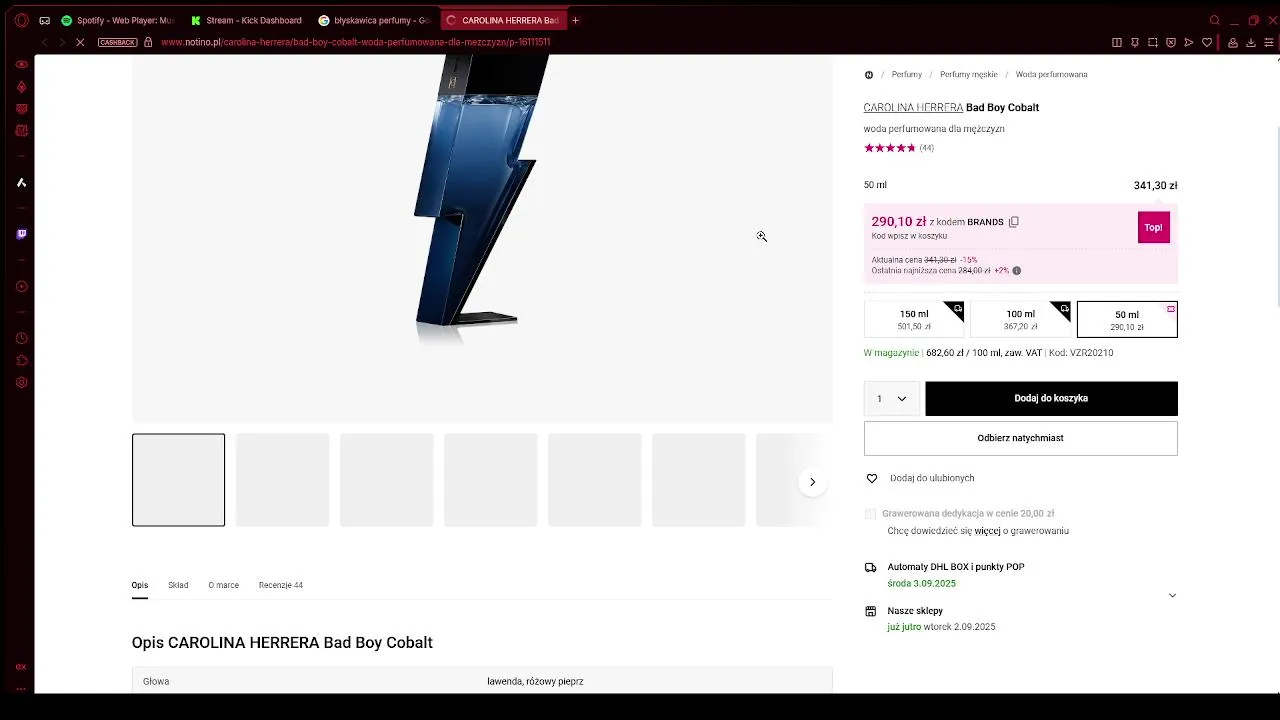Click the Notino home breadcrumb icon
1280x720 pixels.
(868, 74)
